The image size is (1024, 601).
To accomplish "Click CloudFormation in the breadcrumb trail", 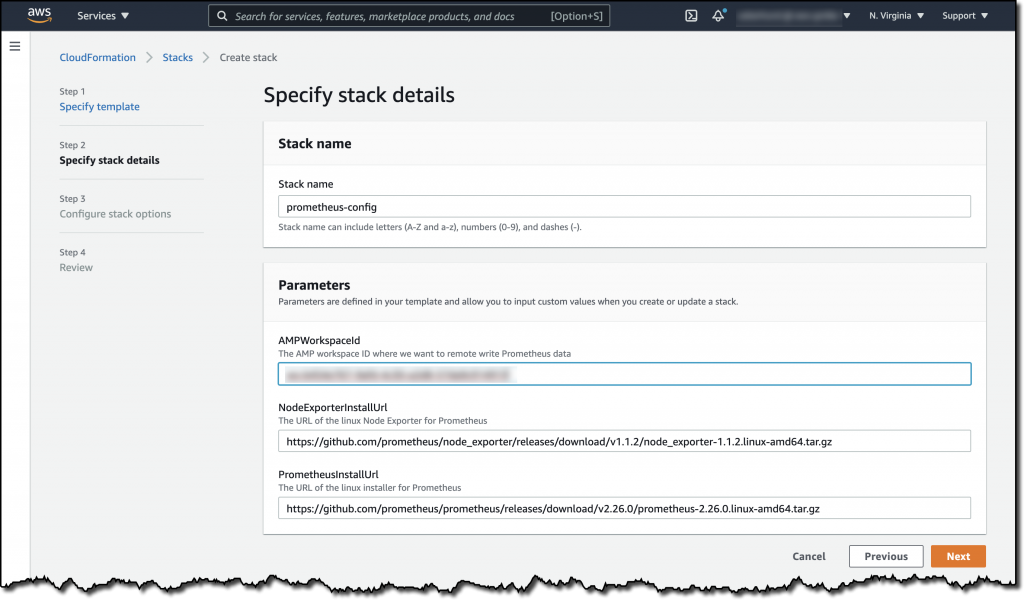I will tap(97, 57).
